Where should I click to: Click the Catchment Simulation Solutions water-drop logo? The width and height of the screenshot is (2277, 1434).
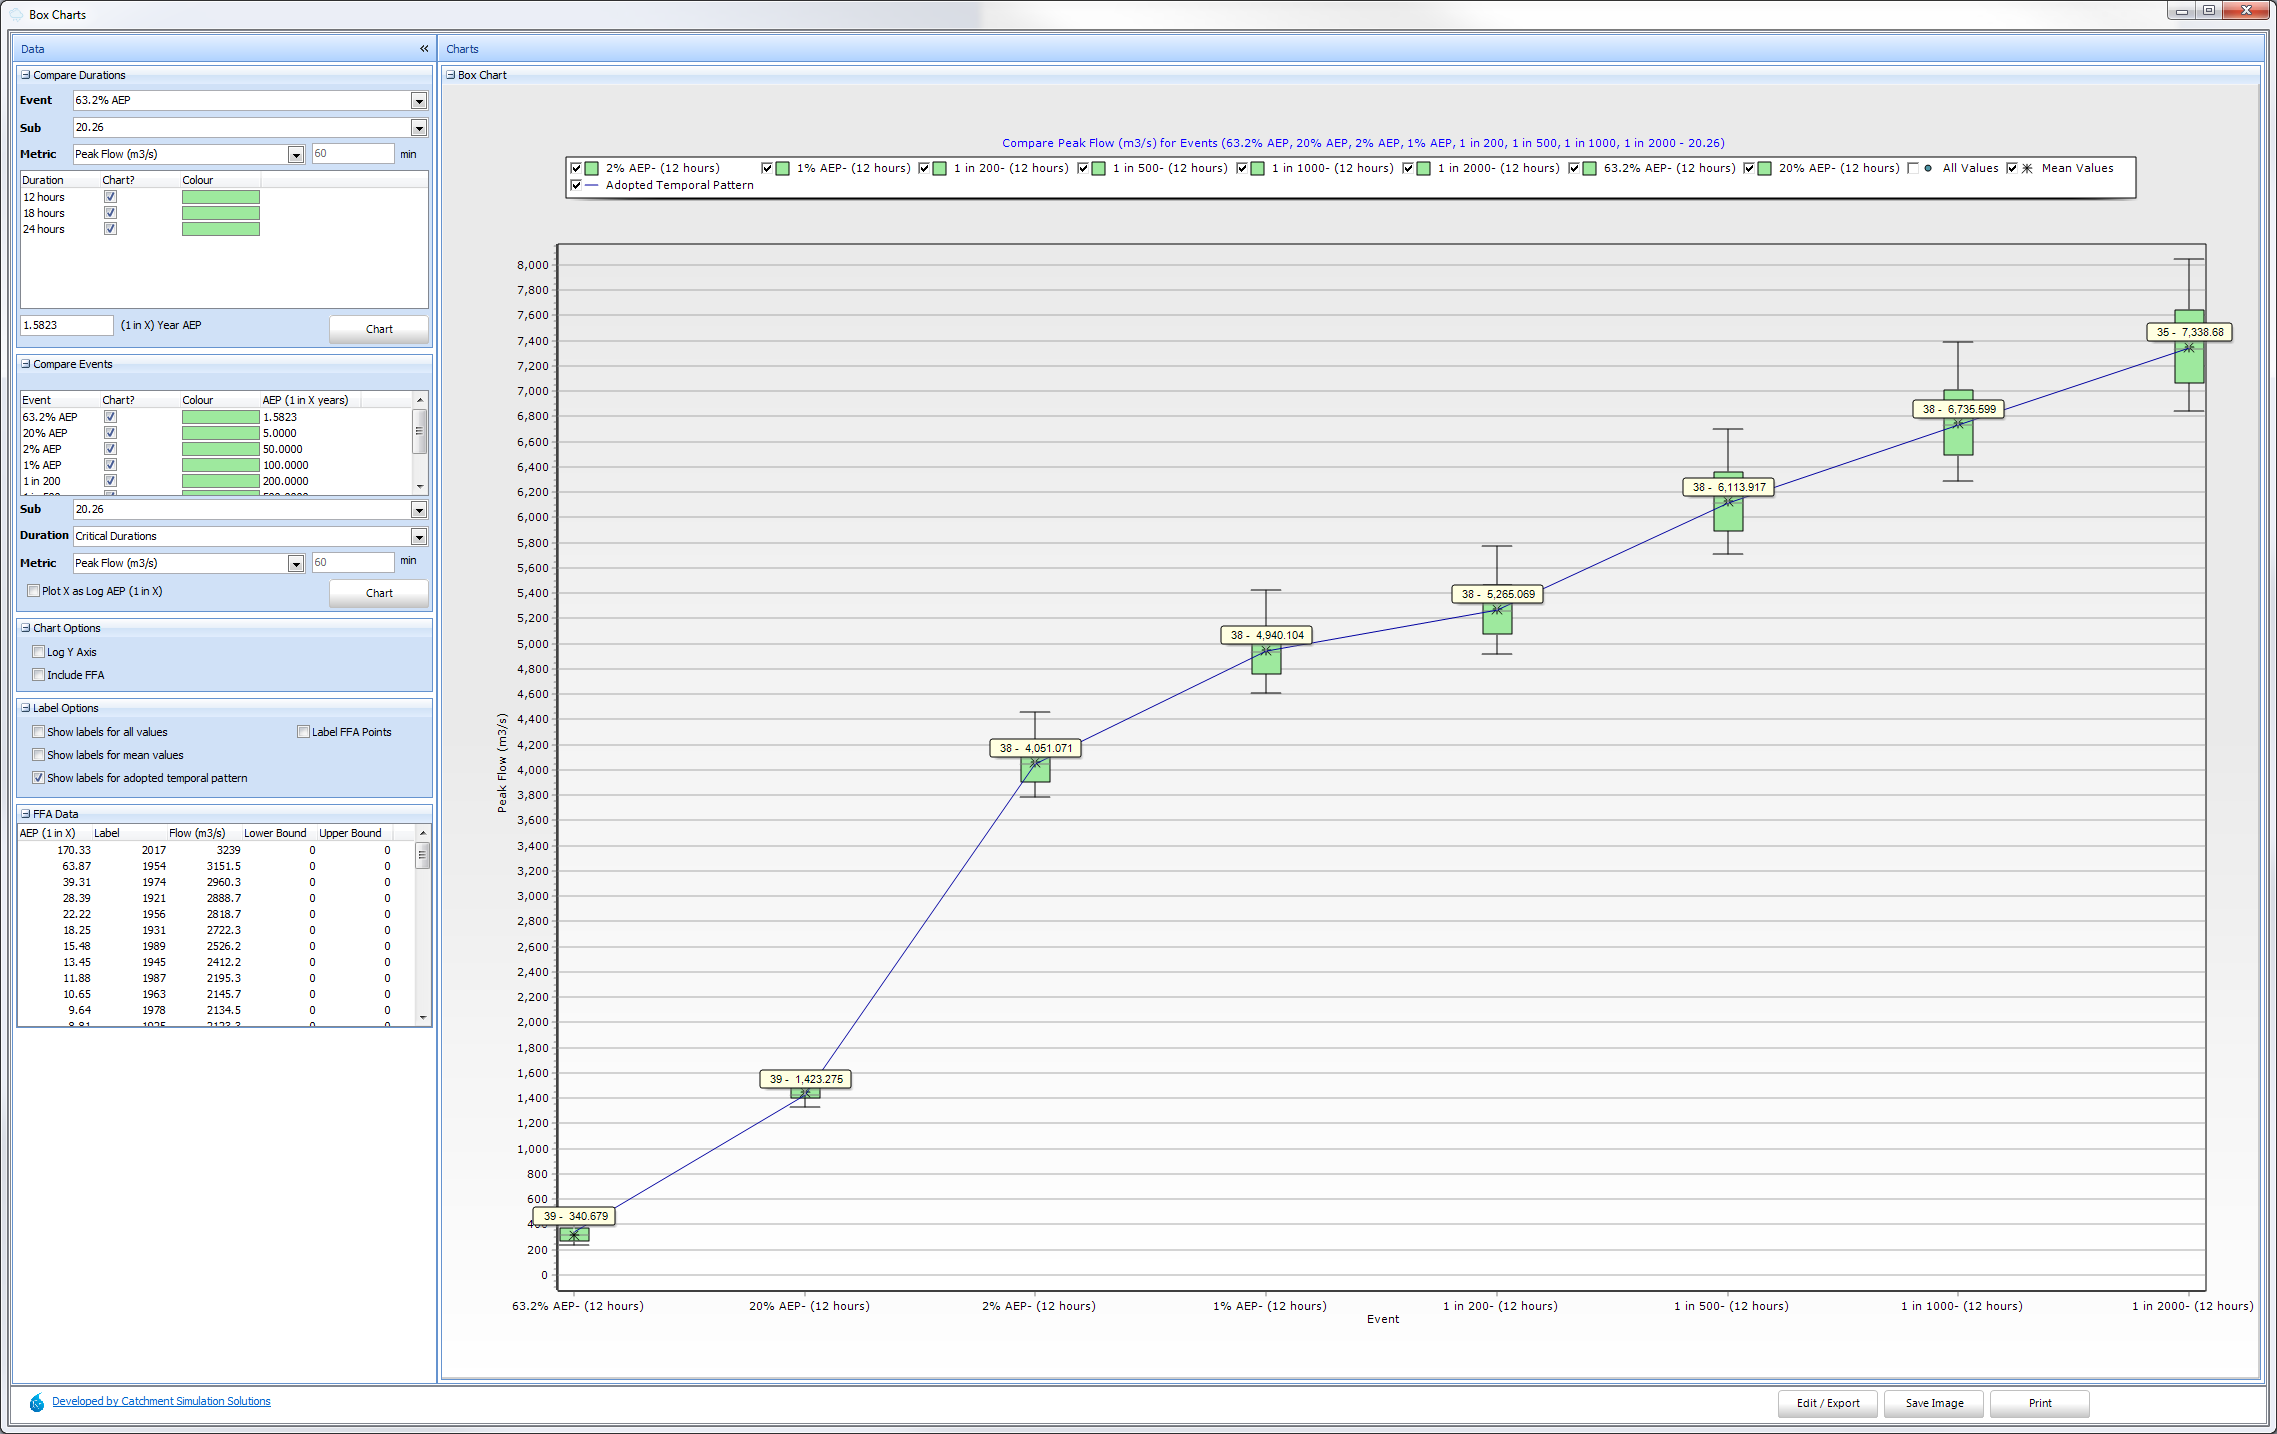point(37,1403)
